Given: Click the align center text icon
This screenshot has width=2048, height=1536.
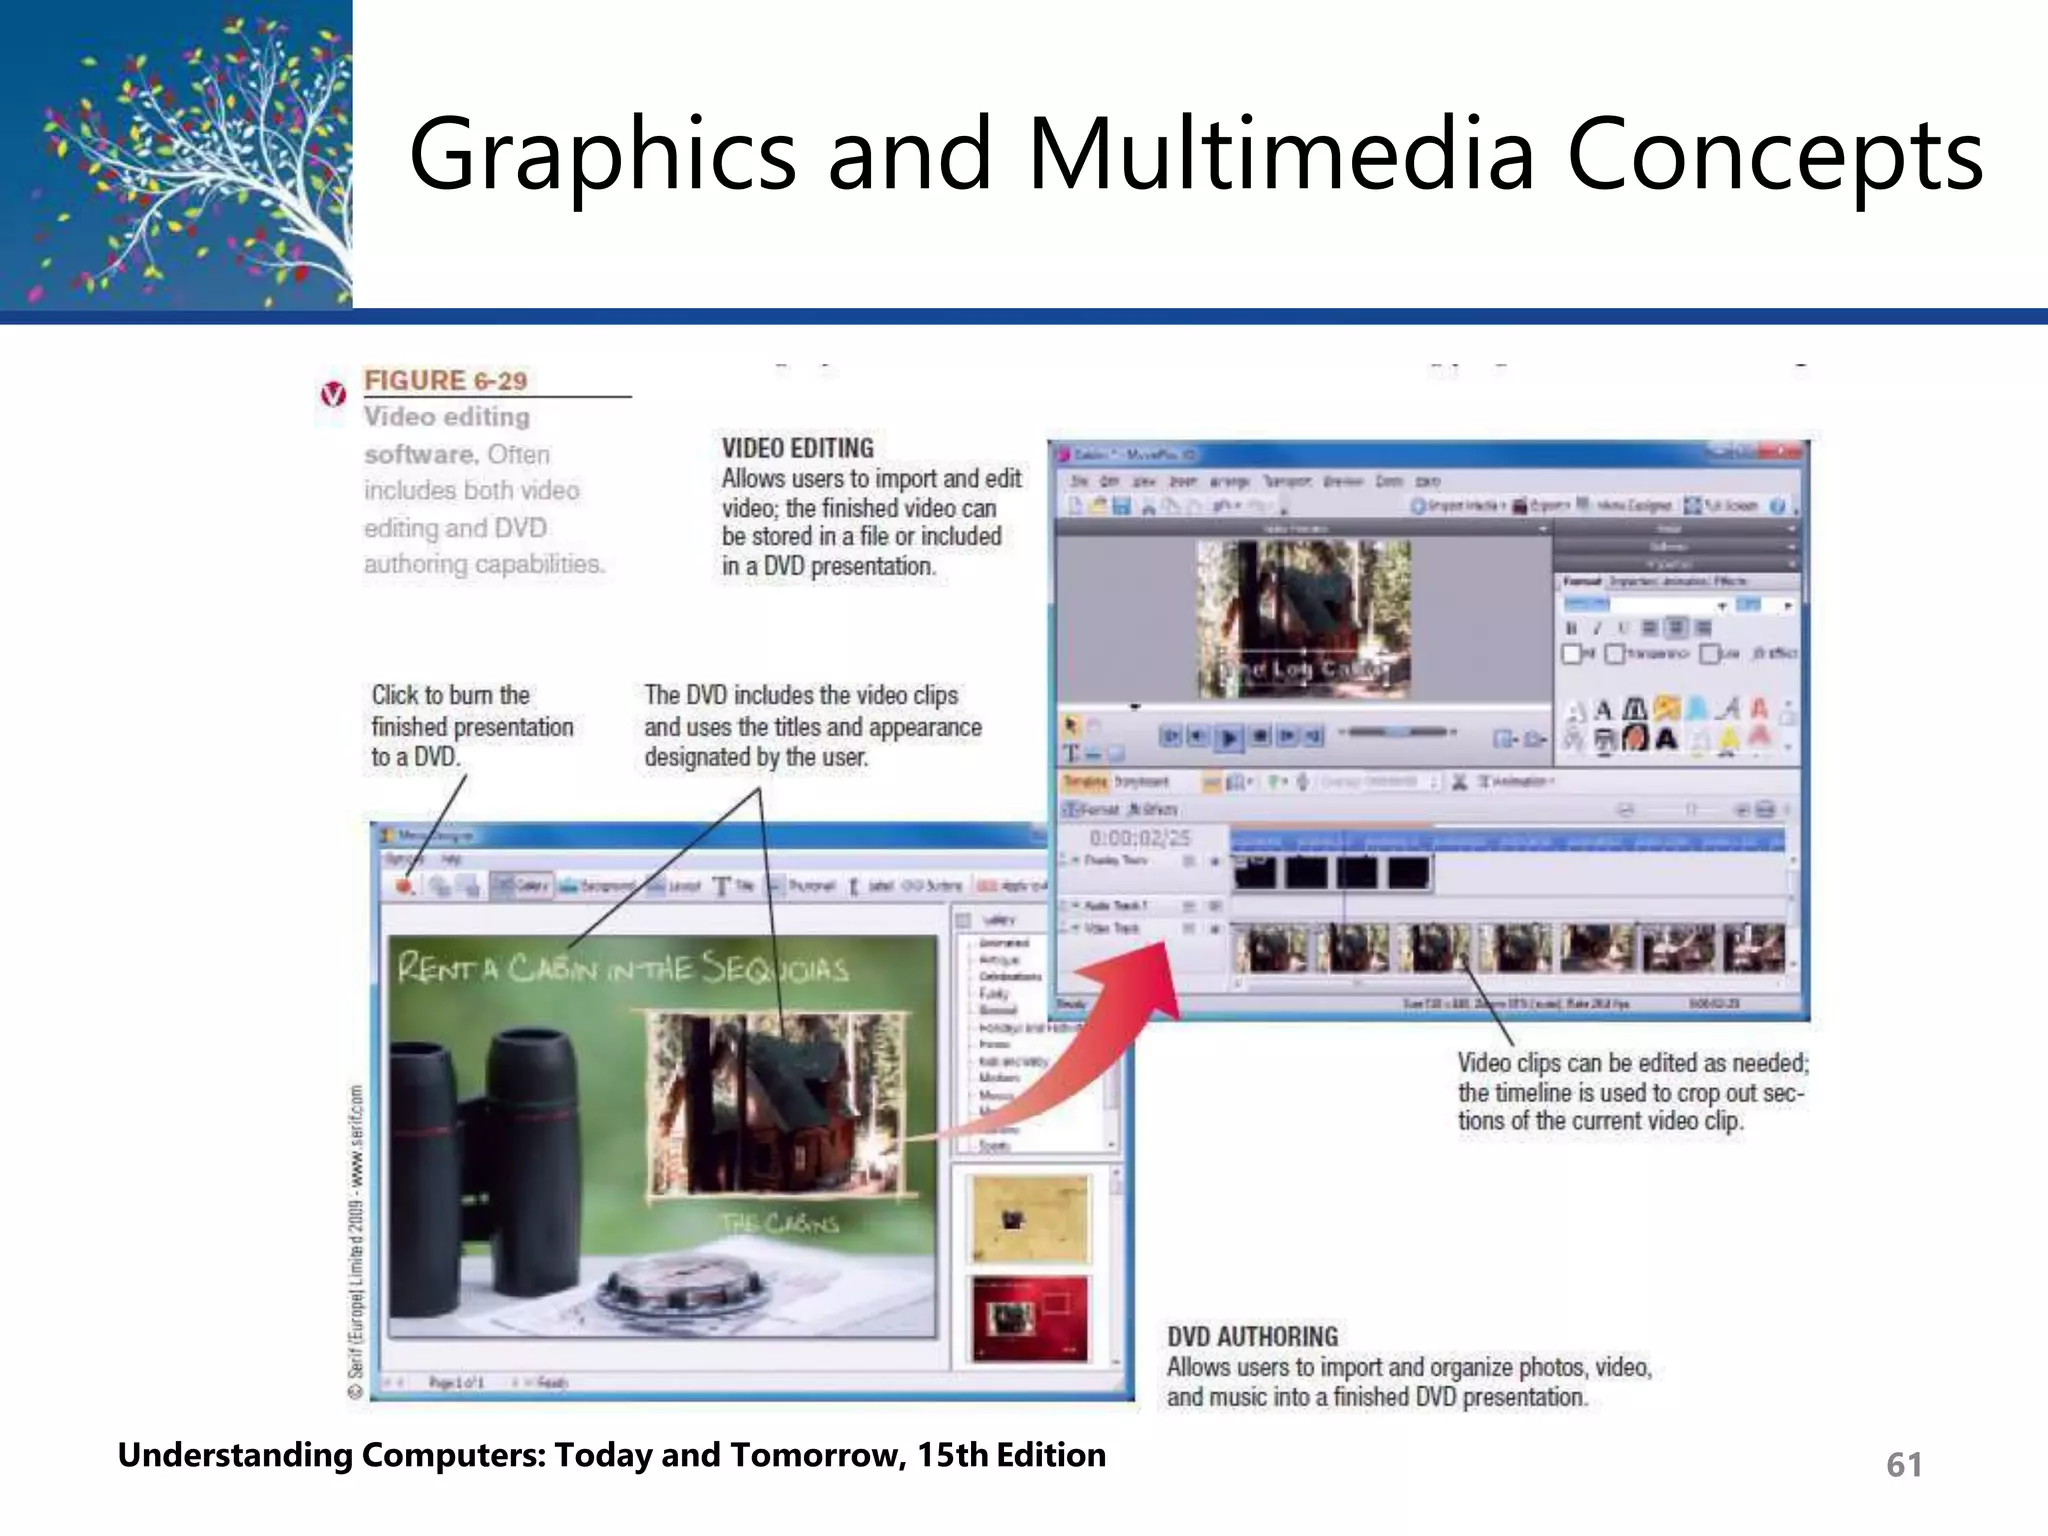Looking at the screenshot, I should coord(1677,628).
